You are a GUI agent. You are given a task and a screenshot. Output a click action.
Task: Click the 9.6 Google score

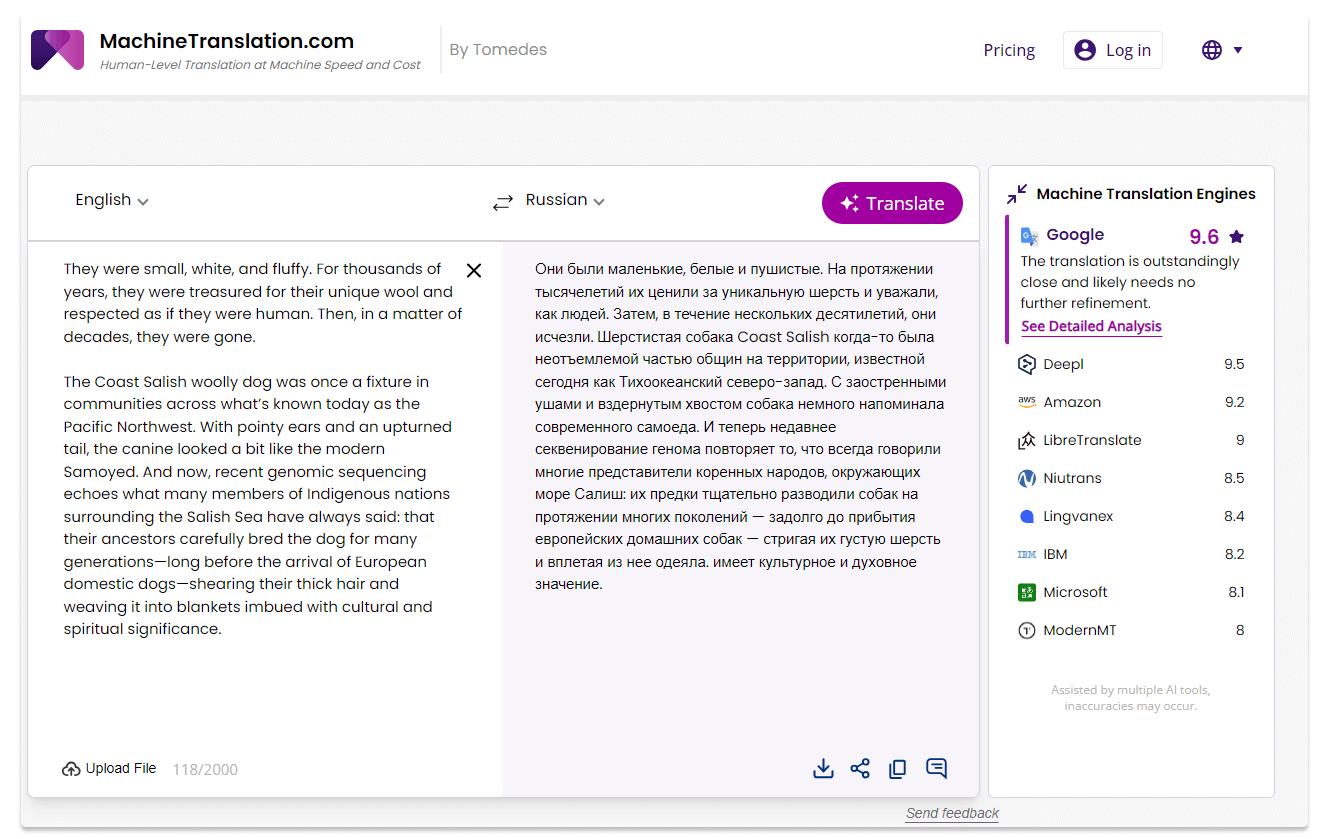[1204, 237]
